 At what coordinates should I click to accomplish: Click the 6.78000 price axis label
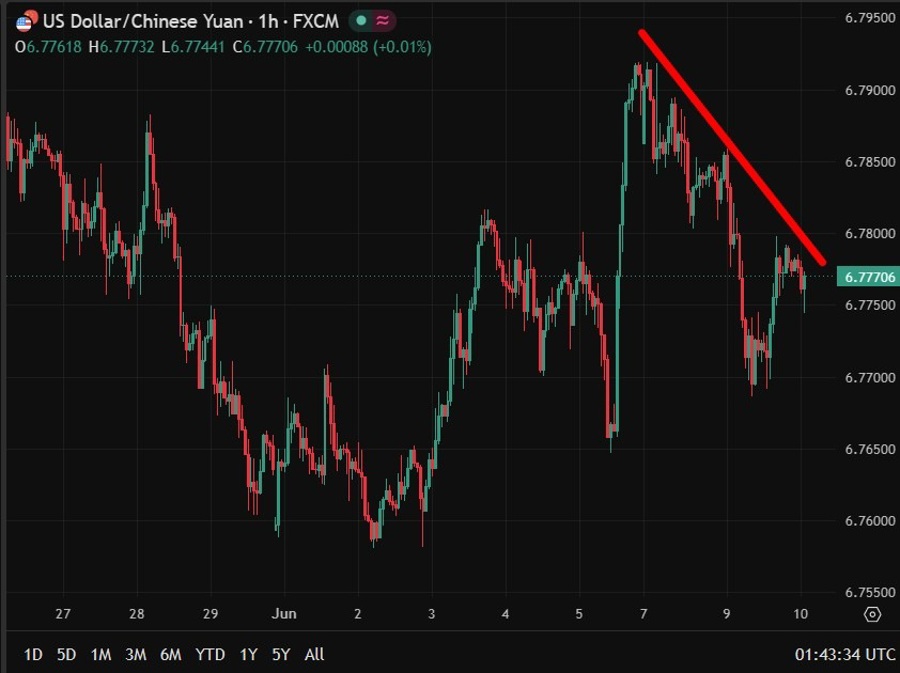click(870, 234)
